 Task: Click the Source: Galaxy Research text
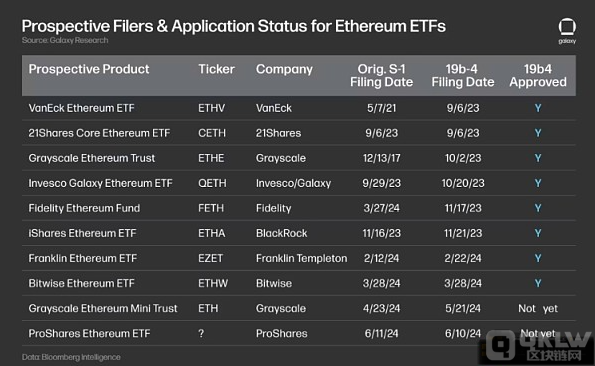point(65,40)
